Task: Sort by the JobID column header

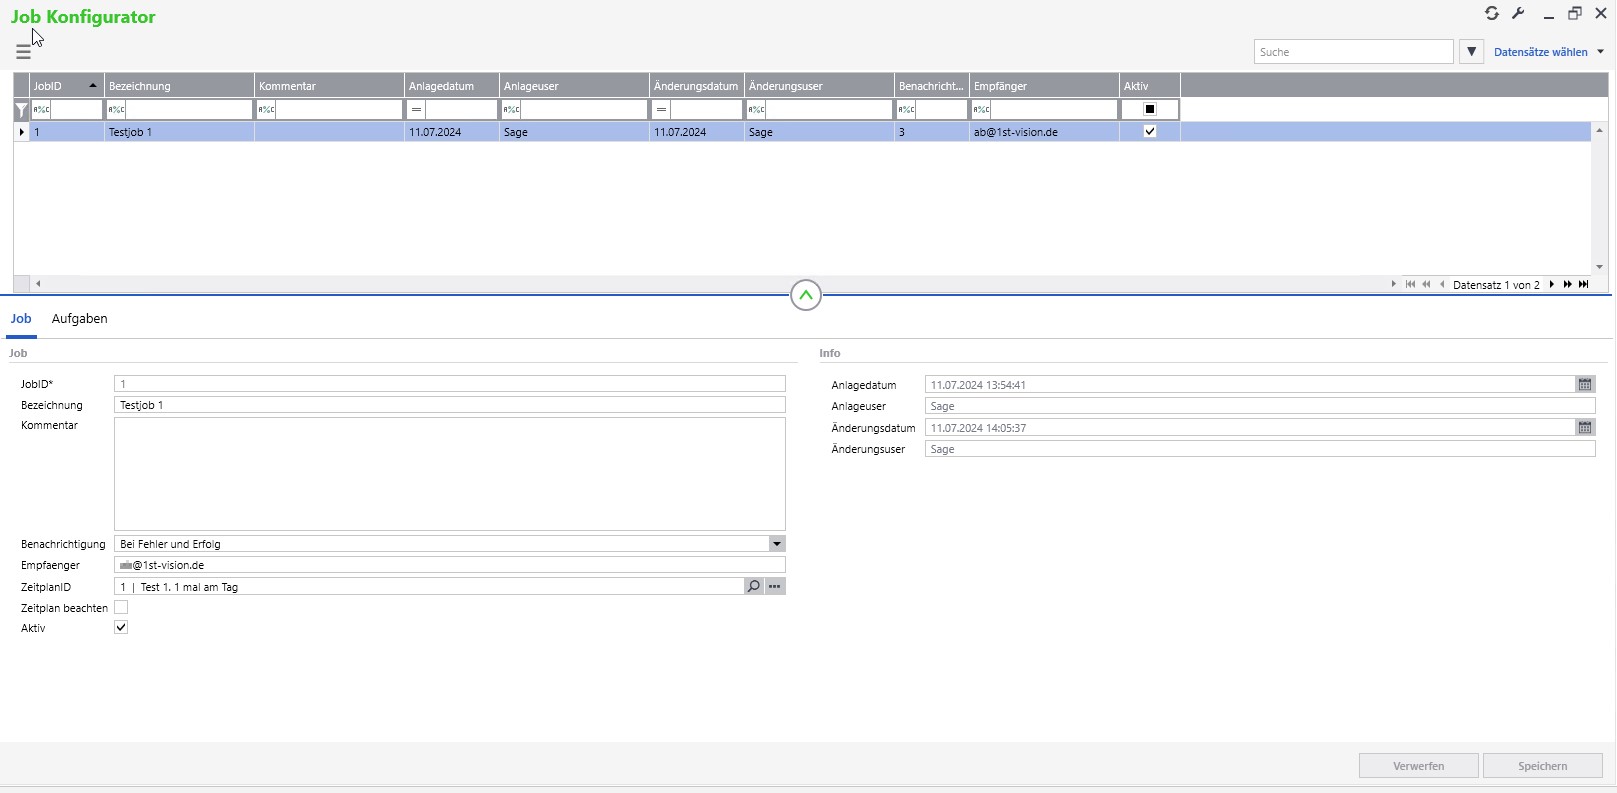Action: click(x=67, y=86)
